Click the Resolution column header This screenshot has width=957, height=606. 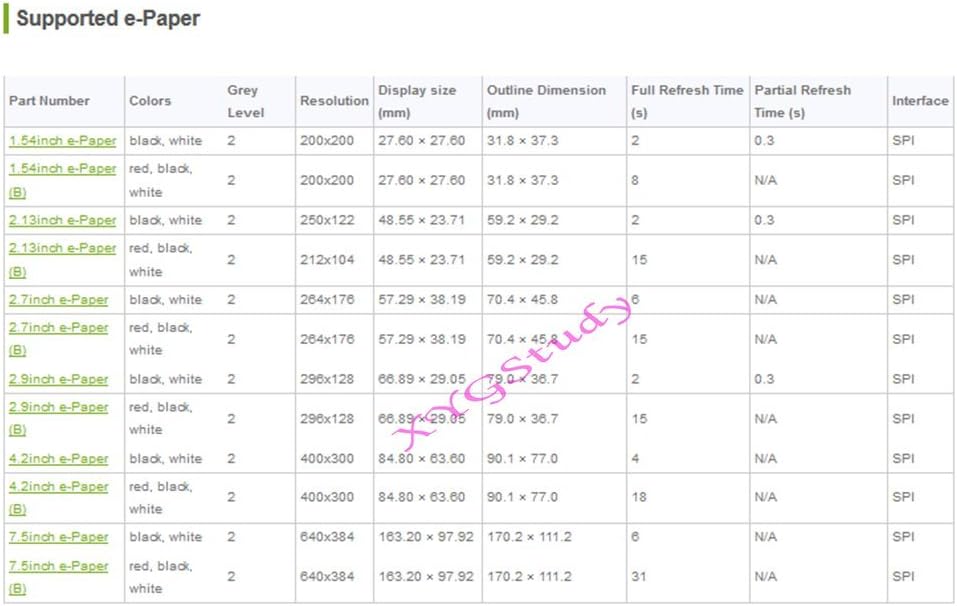click(x=334, y=101)
